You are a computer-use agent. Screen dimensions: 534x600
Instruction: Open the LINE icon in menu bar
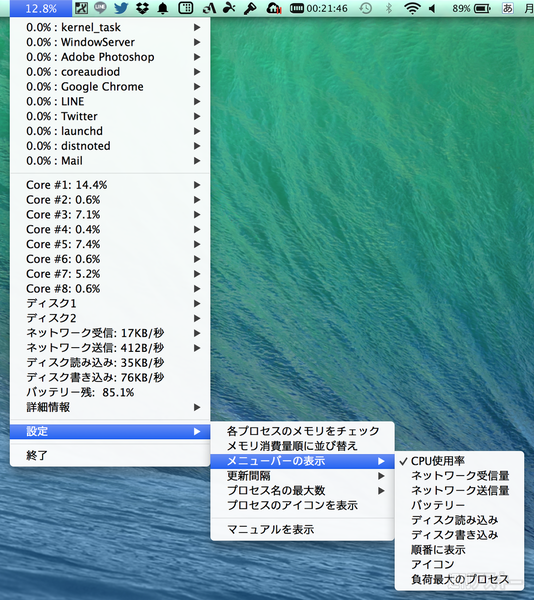(100, 8)
